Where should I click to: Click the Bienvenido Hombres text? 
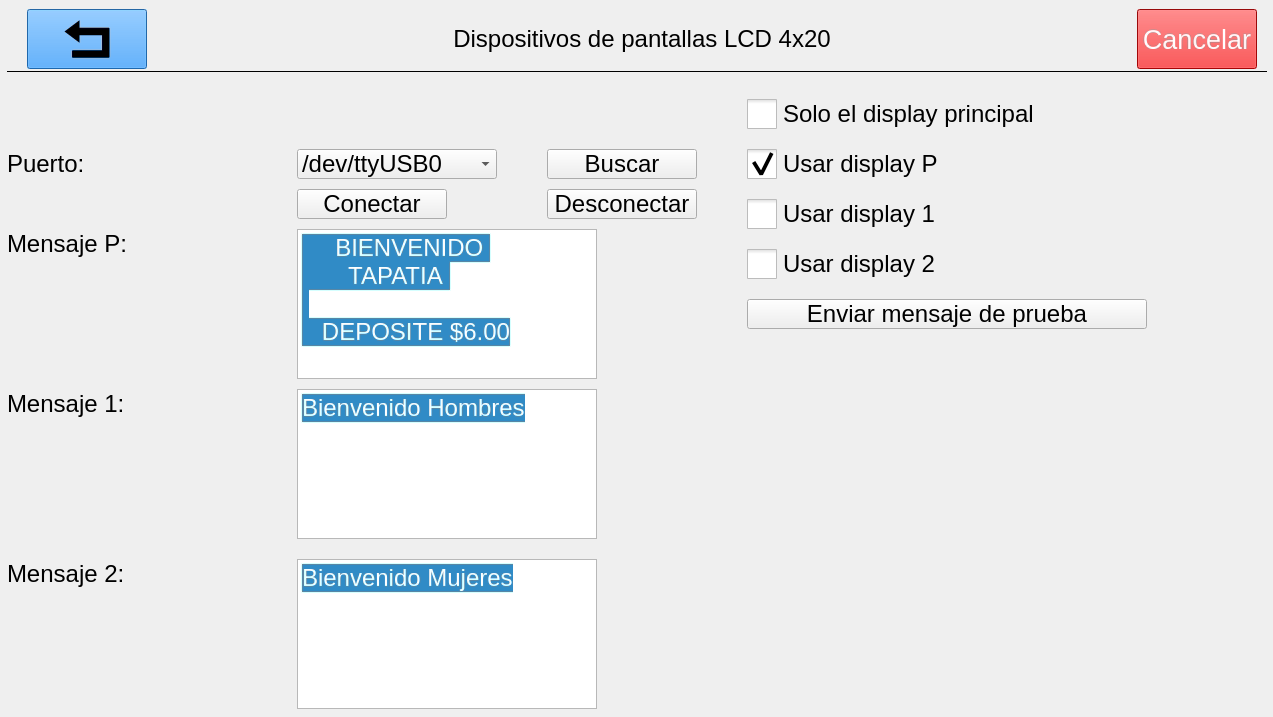pos(413,408)
